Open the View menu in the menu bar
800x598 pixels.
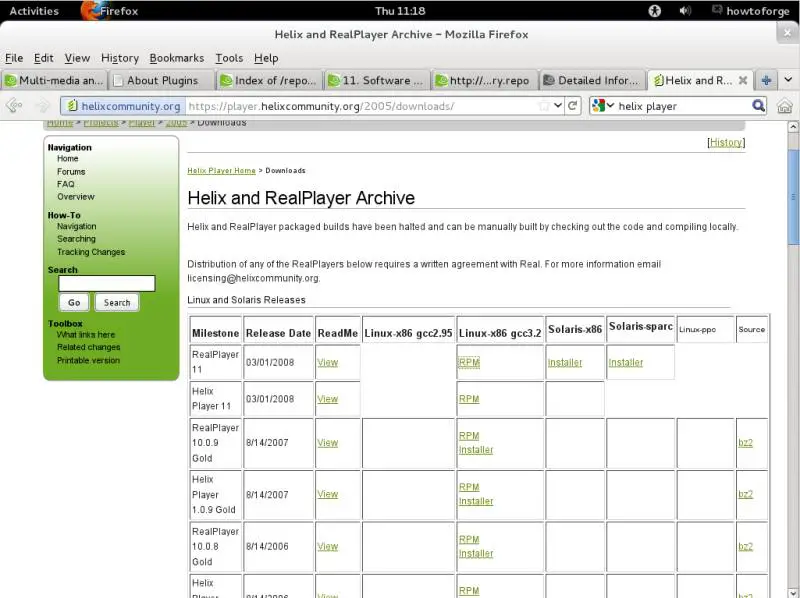click(77, 58)
